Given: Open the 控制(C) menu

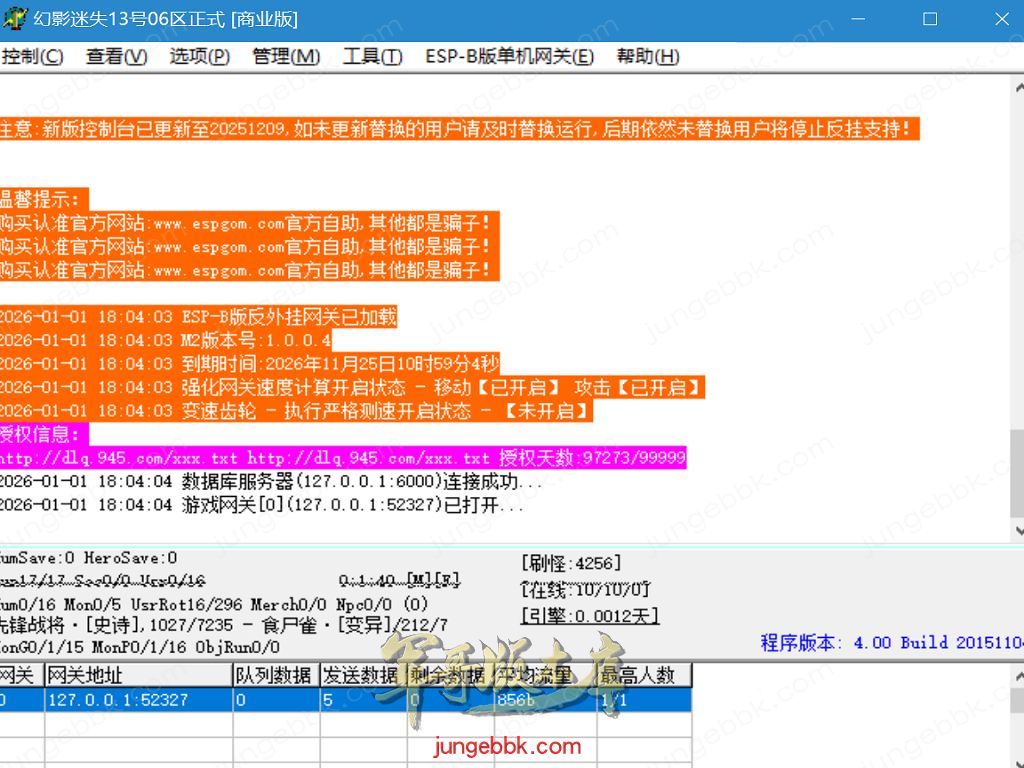Looking at the screenshot, I should [32, 57].
